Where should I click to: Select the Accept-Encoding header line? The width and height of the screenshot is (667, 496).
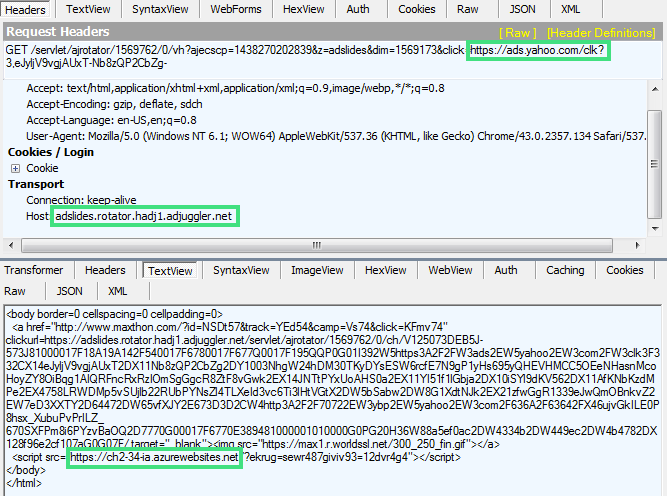pyautogui.click(x=114, y=104)
